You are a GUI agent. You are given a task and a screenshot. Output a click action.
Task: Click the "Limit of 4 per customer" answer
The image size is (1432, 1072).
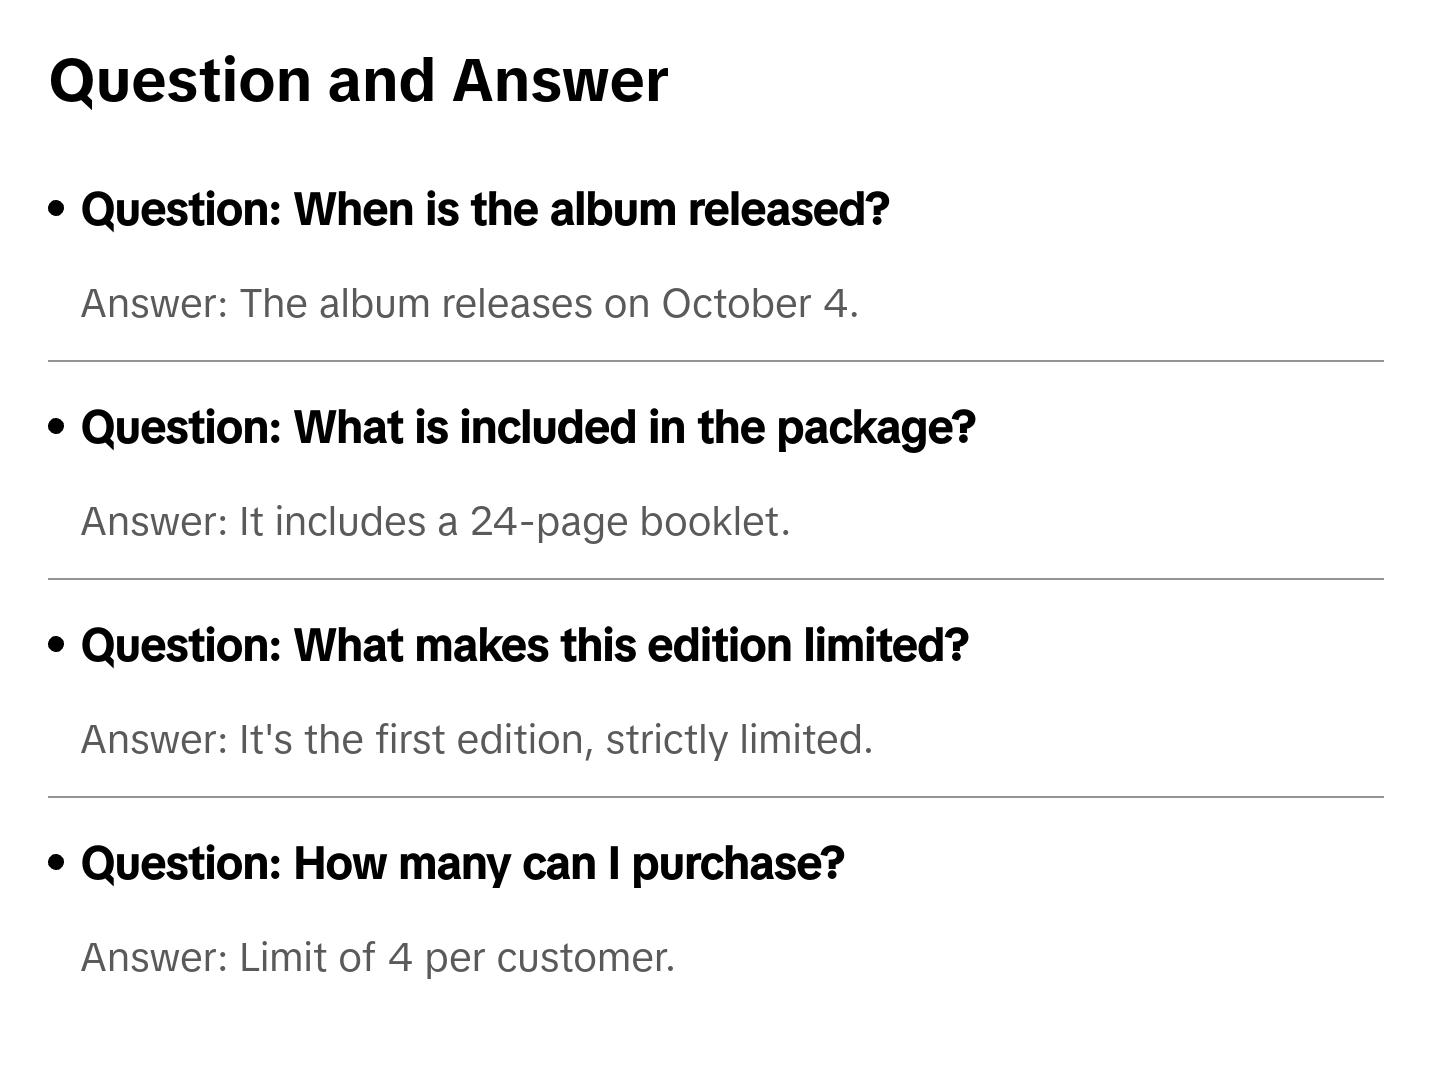click(378, 958)
